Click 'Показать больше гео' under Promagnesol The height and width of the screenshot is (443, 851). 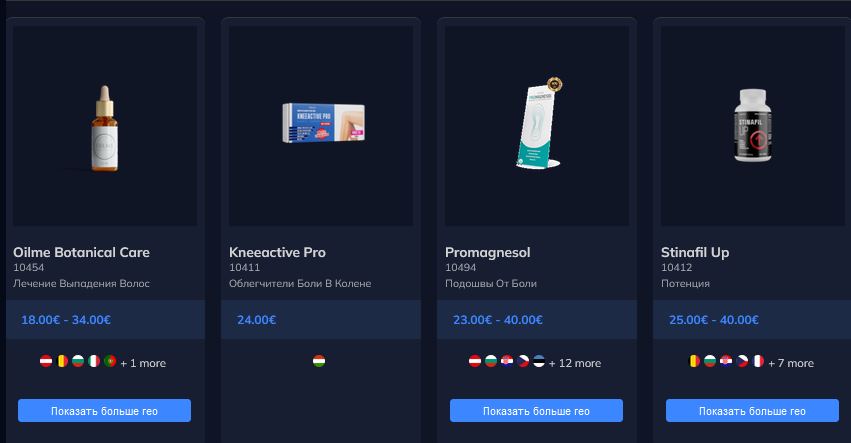pyautogui.click(x=536, y=410)
